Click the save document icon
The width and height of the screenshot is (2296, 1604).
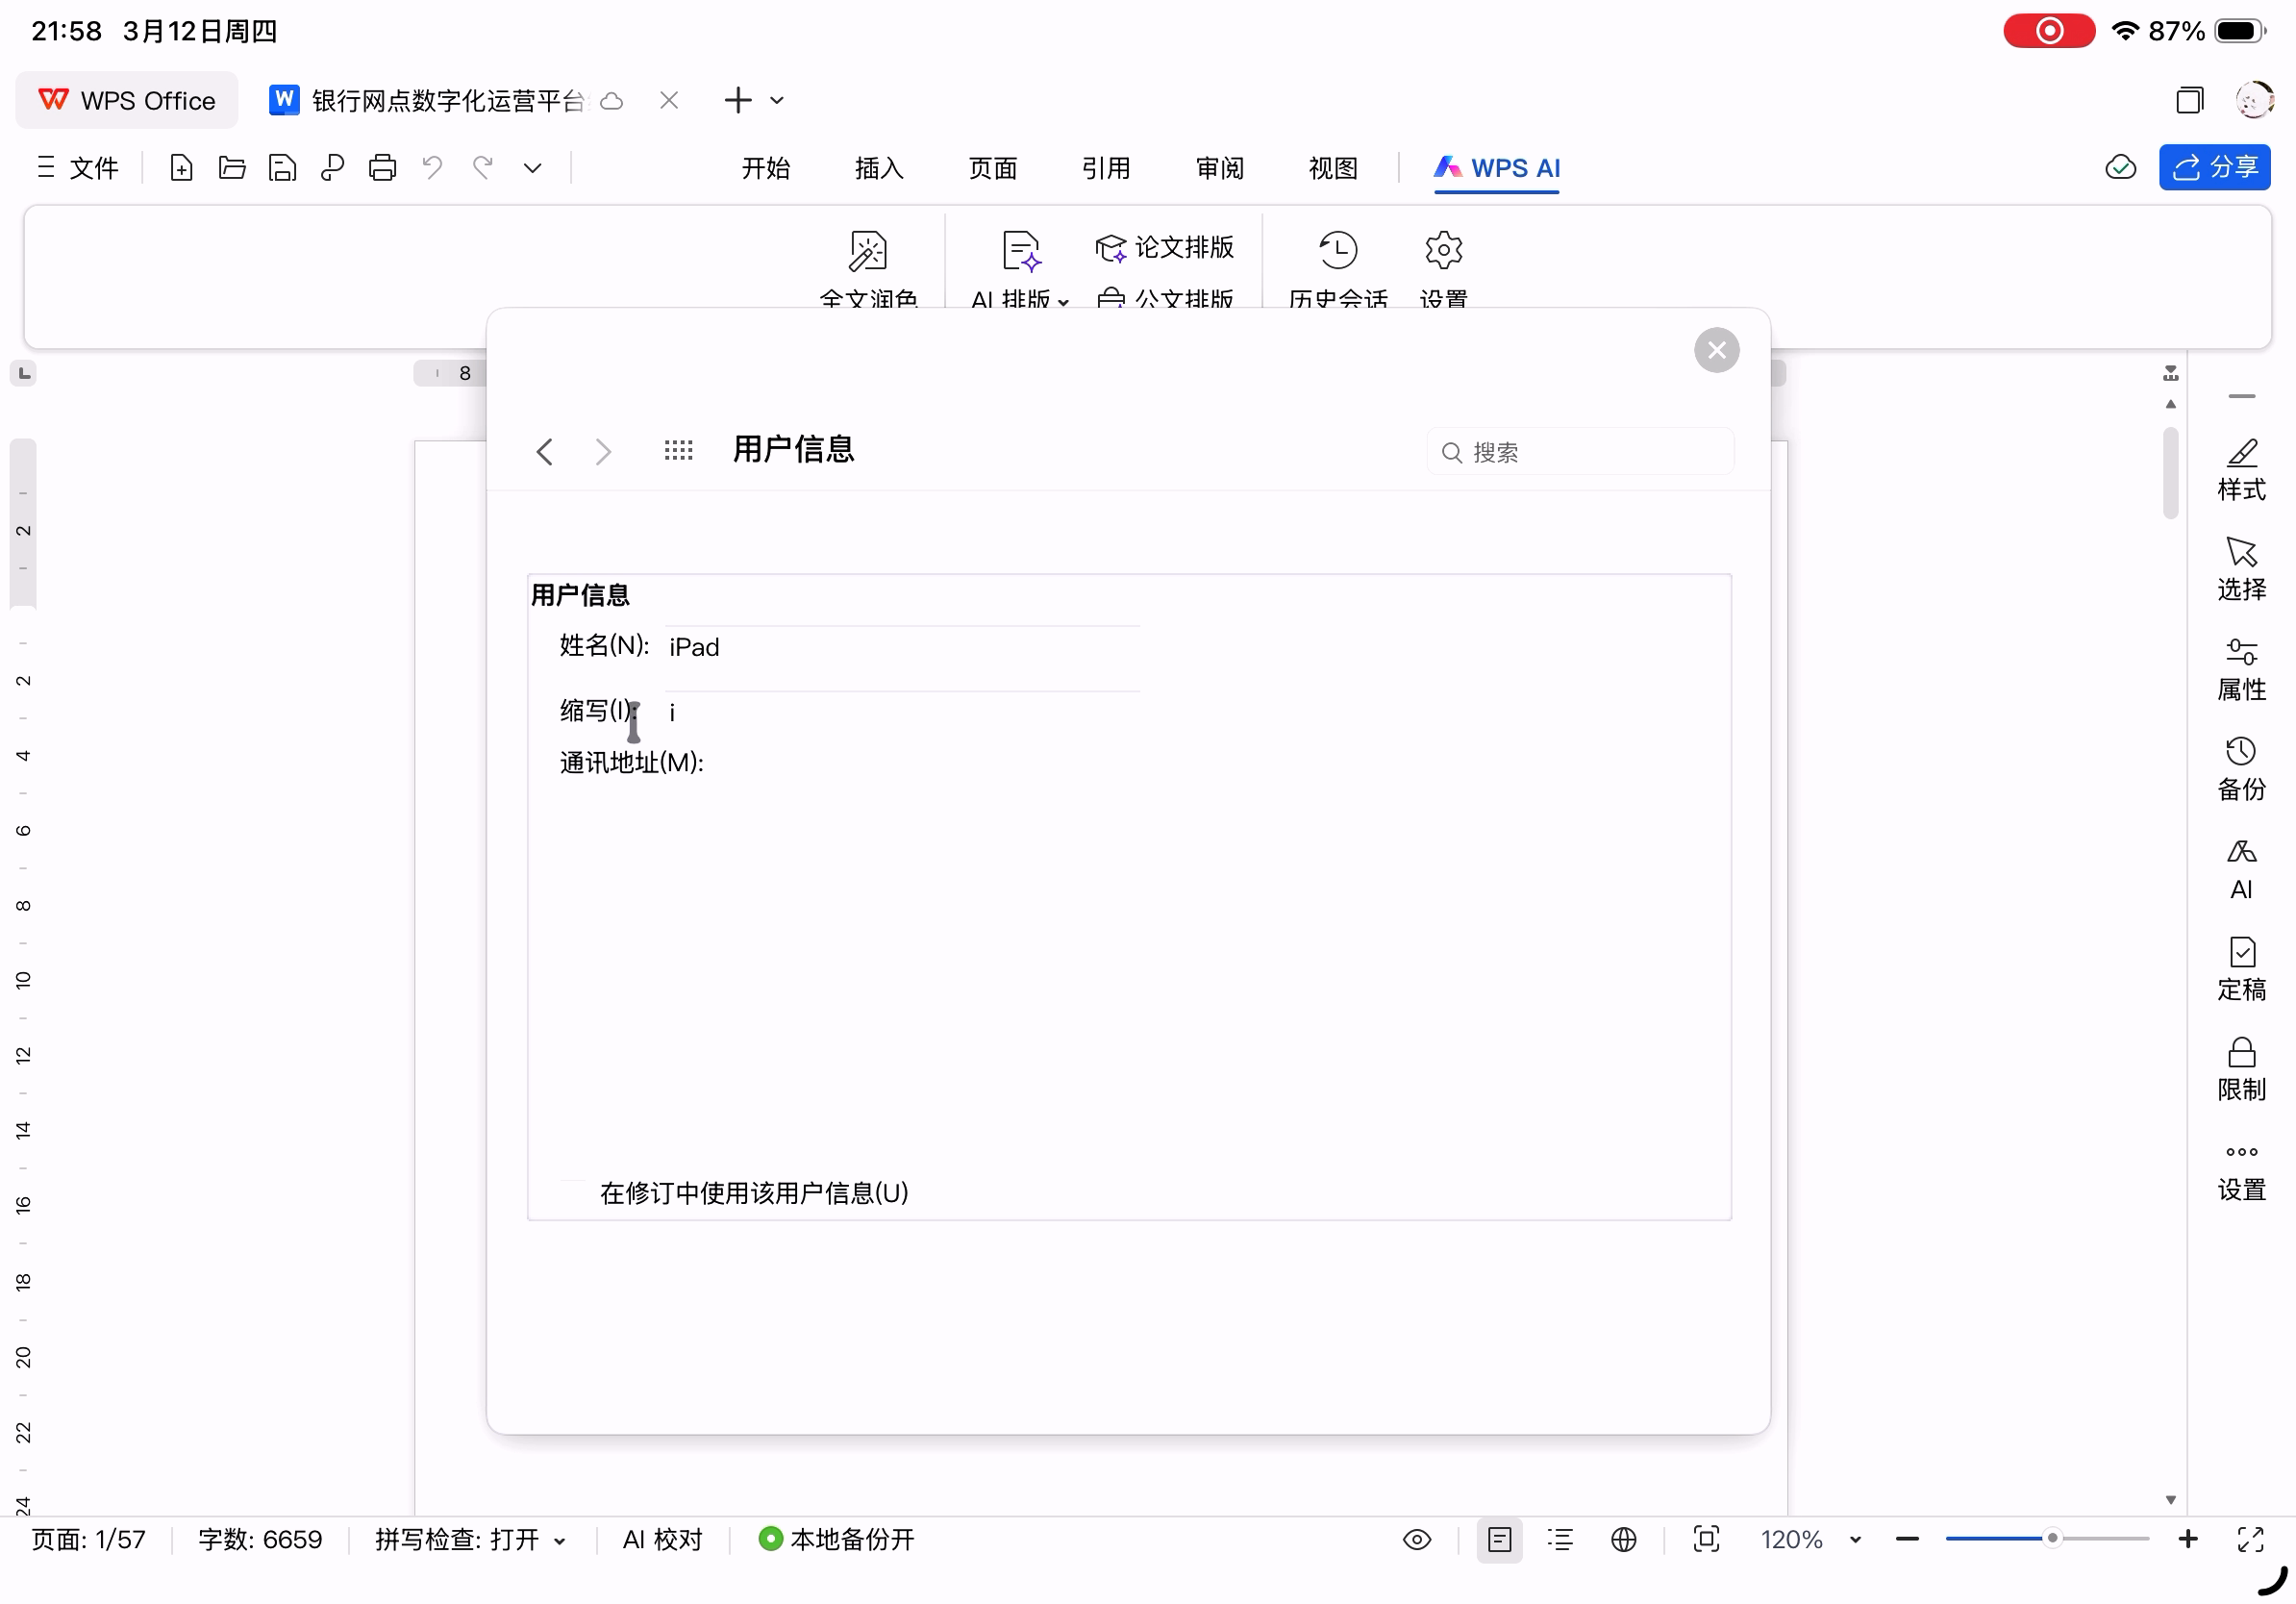point(282,168)
